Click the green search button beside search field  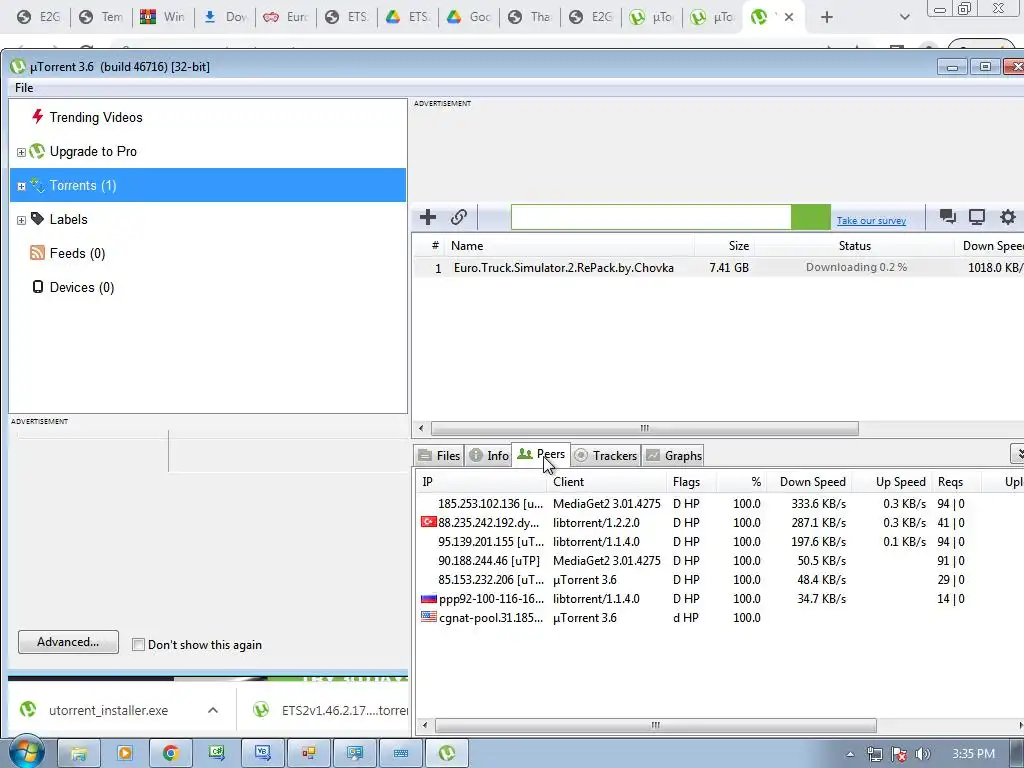tap(810, 217)
